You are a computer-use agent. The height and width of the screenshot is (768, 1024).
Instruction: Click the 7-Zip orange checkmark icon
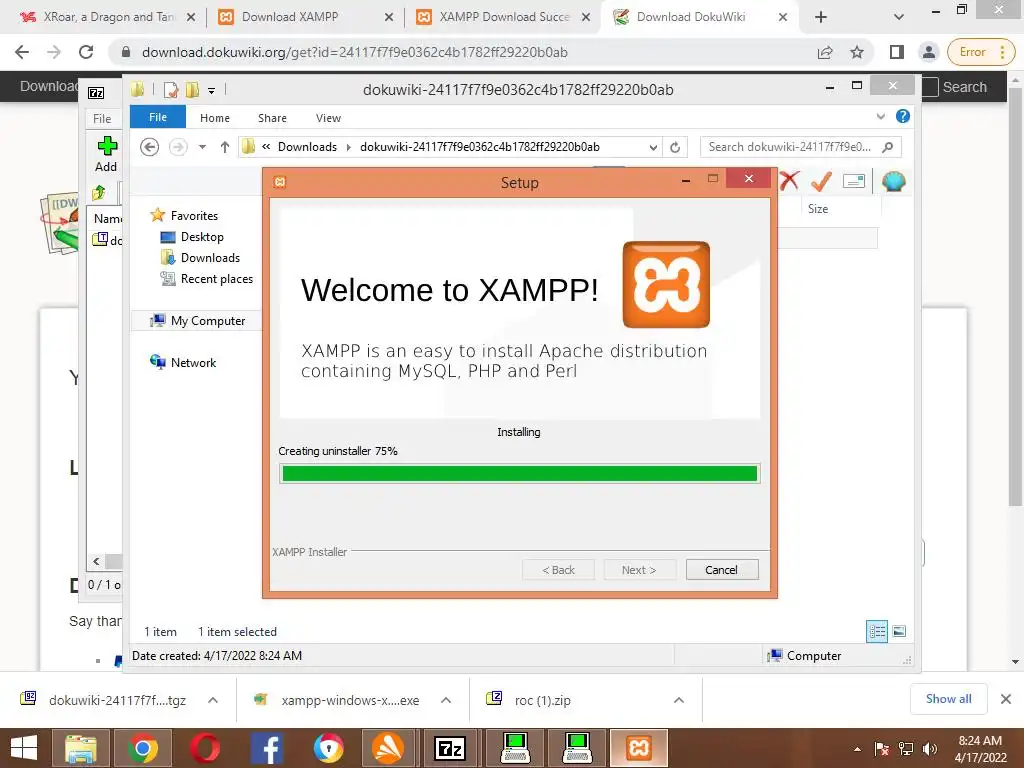821,181
